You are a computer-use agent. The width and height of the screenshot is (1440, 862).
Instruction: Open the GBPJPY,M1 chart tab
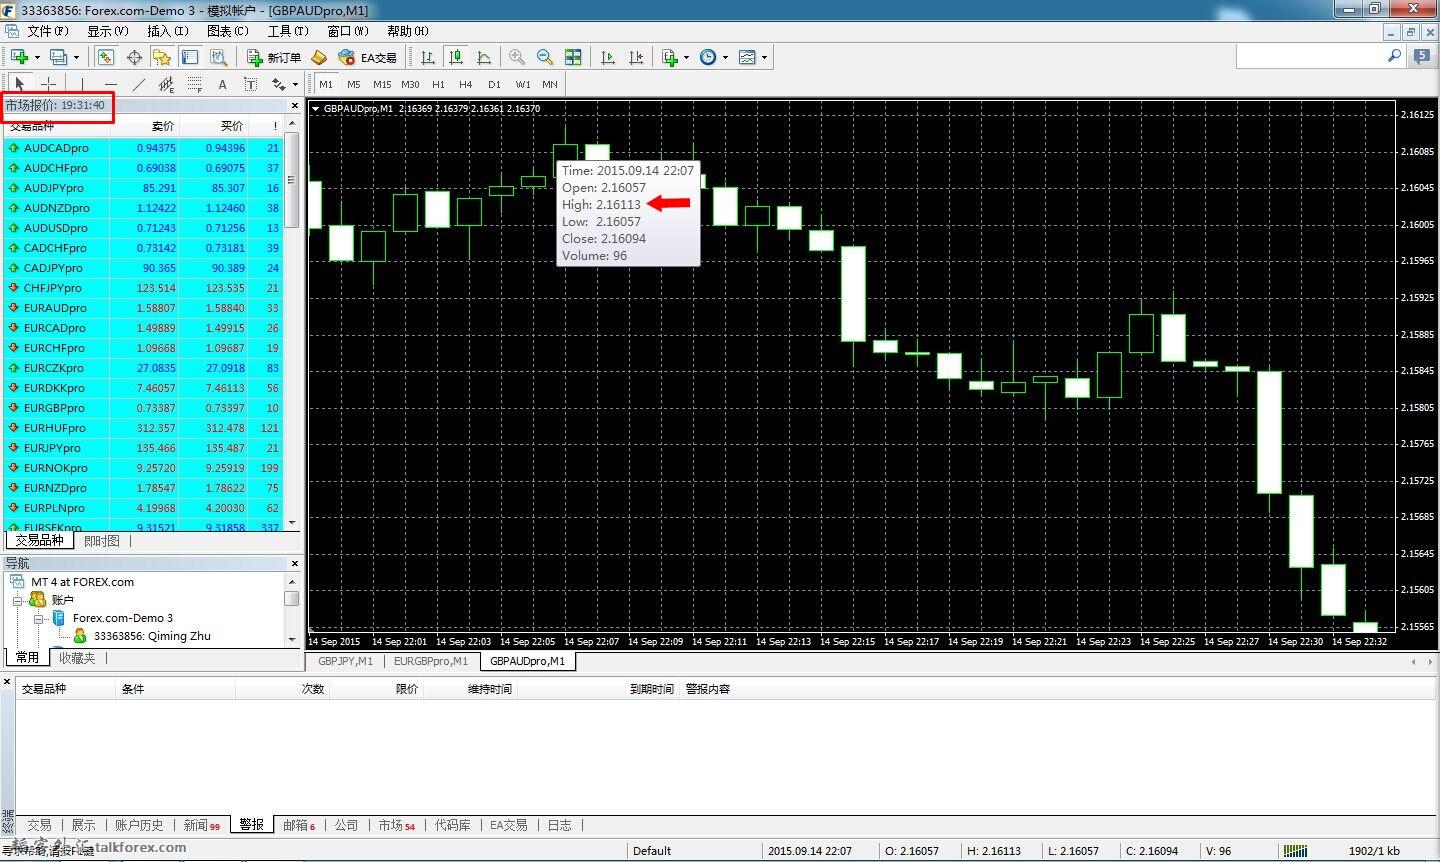(345, 661)
